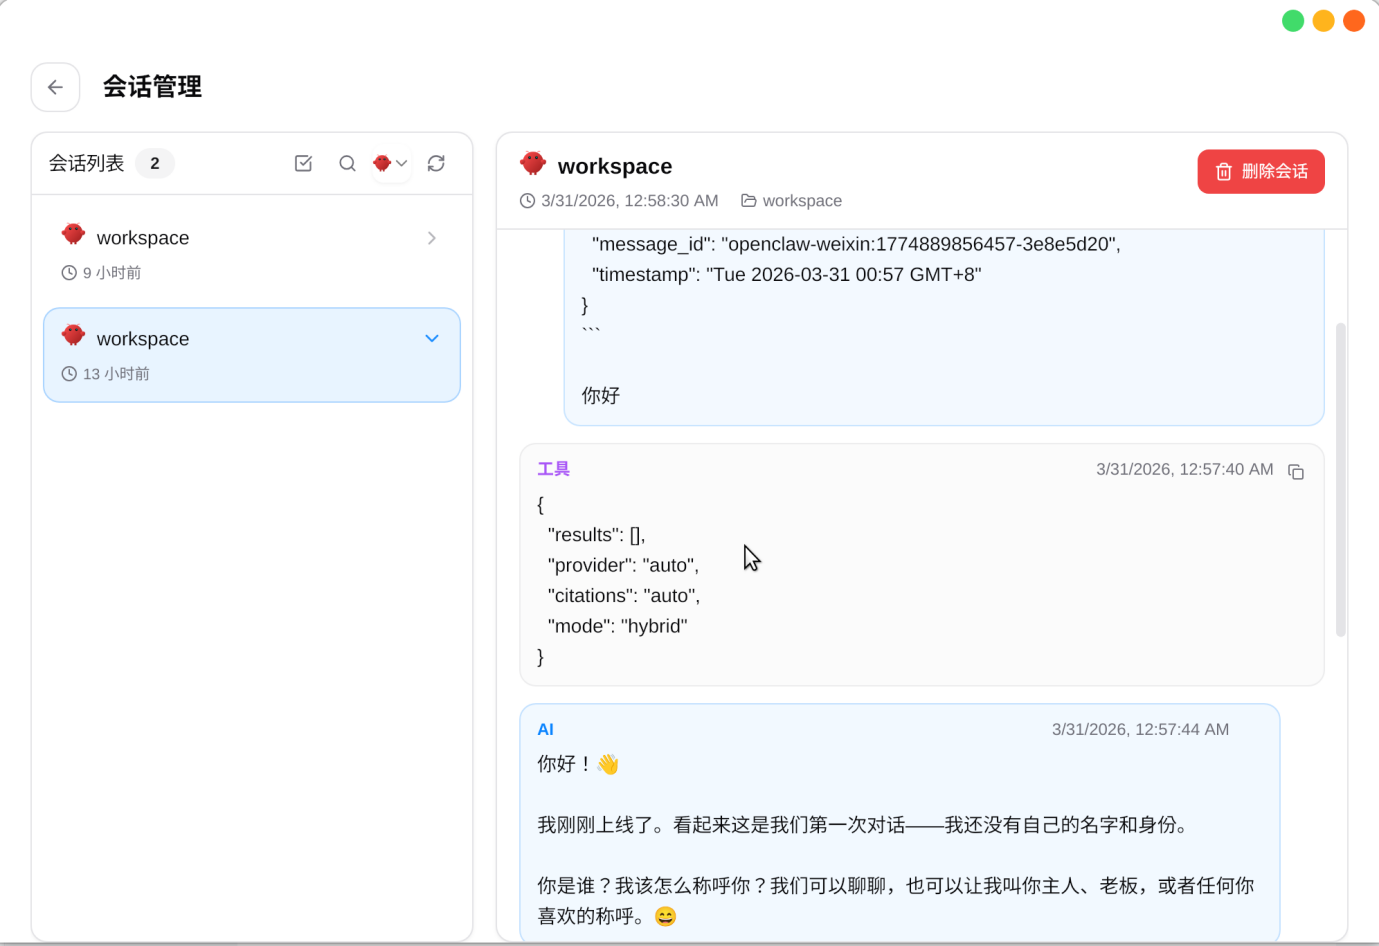The image size is (1379, 946).
Task: Click the yellow window control button
Action: tap(1323, 21)
